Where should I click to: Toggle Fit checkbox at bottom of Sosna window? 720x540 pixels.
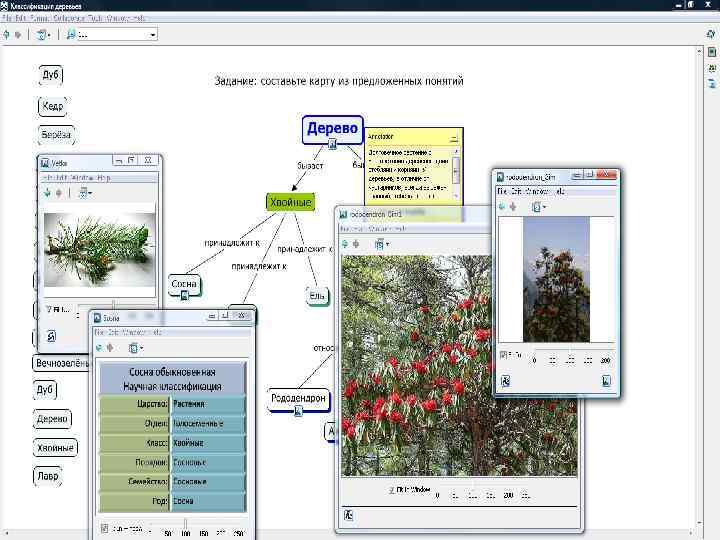point(105,528)
